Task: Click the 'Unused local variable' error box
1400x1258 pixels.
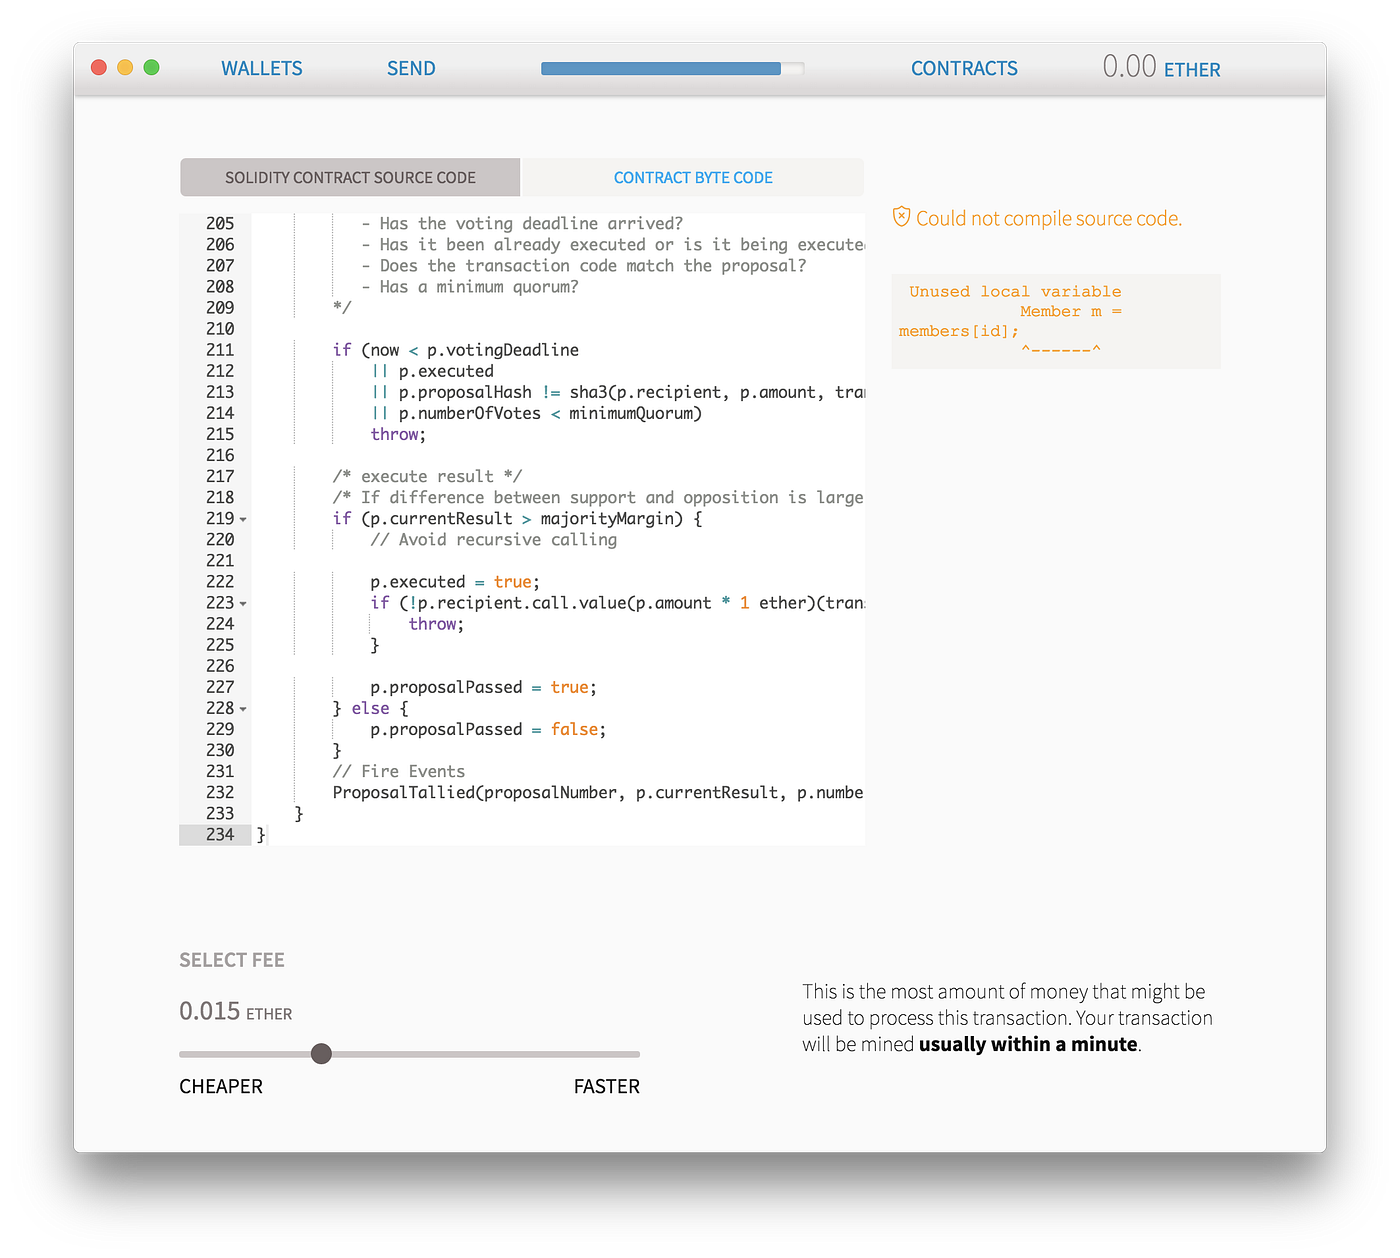Action: click(x=1056, y=321)
